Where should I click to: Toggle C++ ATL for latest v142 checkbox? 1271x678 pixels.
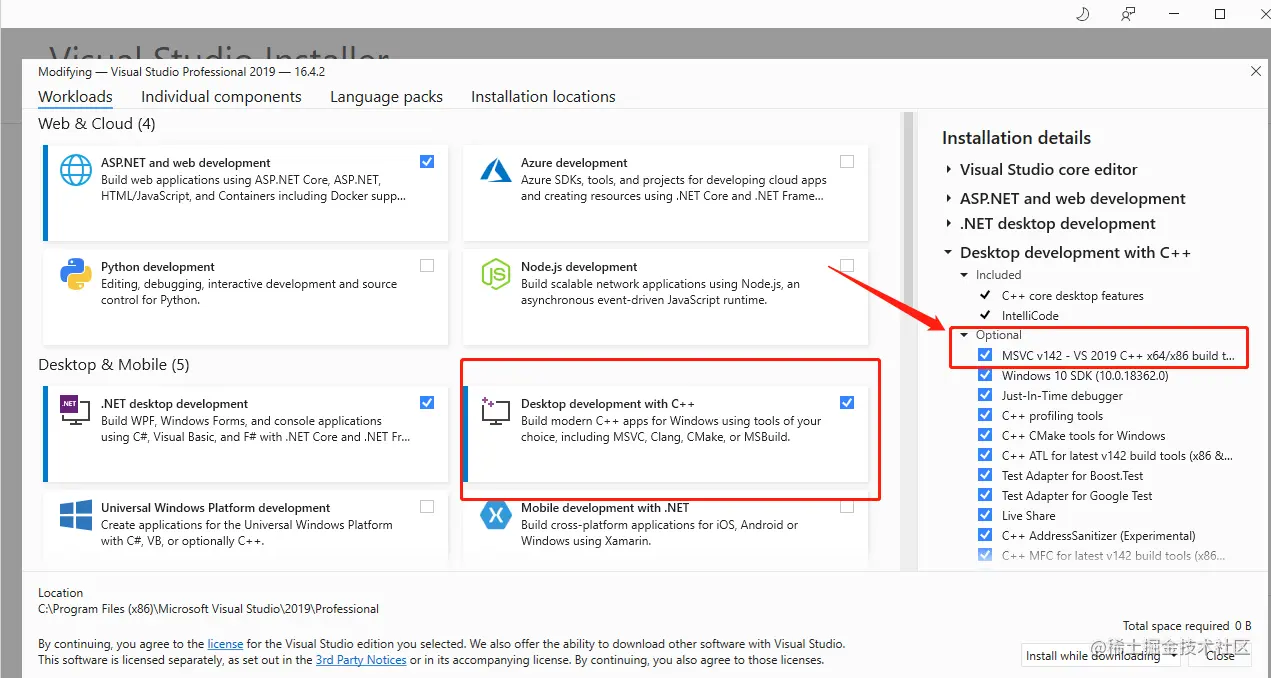tap(985, 455)
